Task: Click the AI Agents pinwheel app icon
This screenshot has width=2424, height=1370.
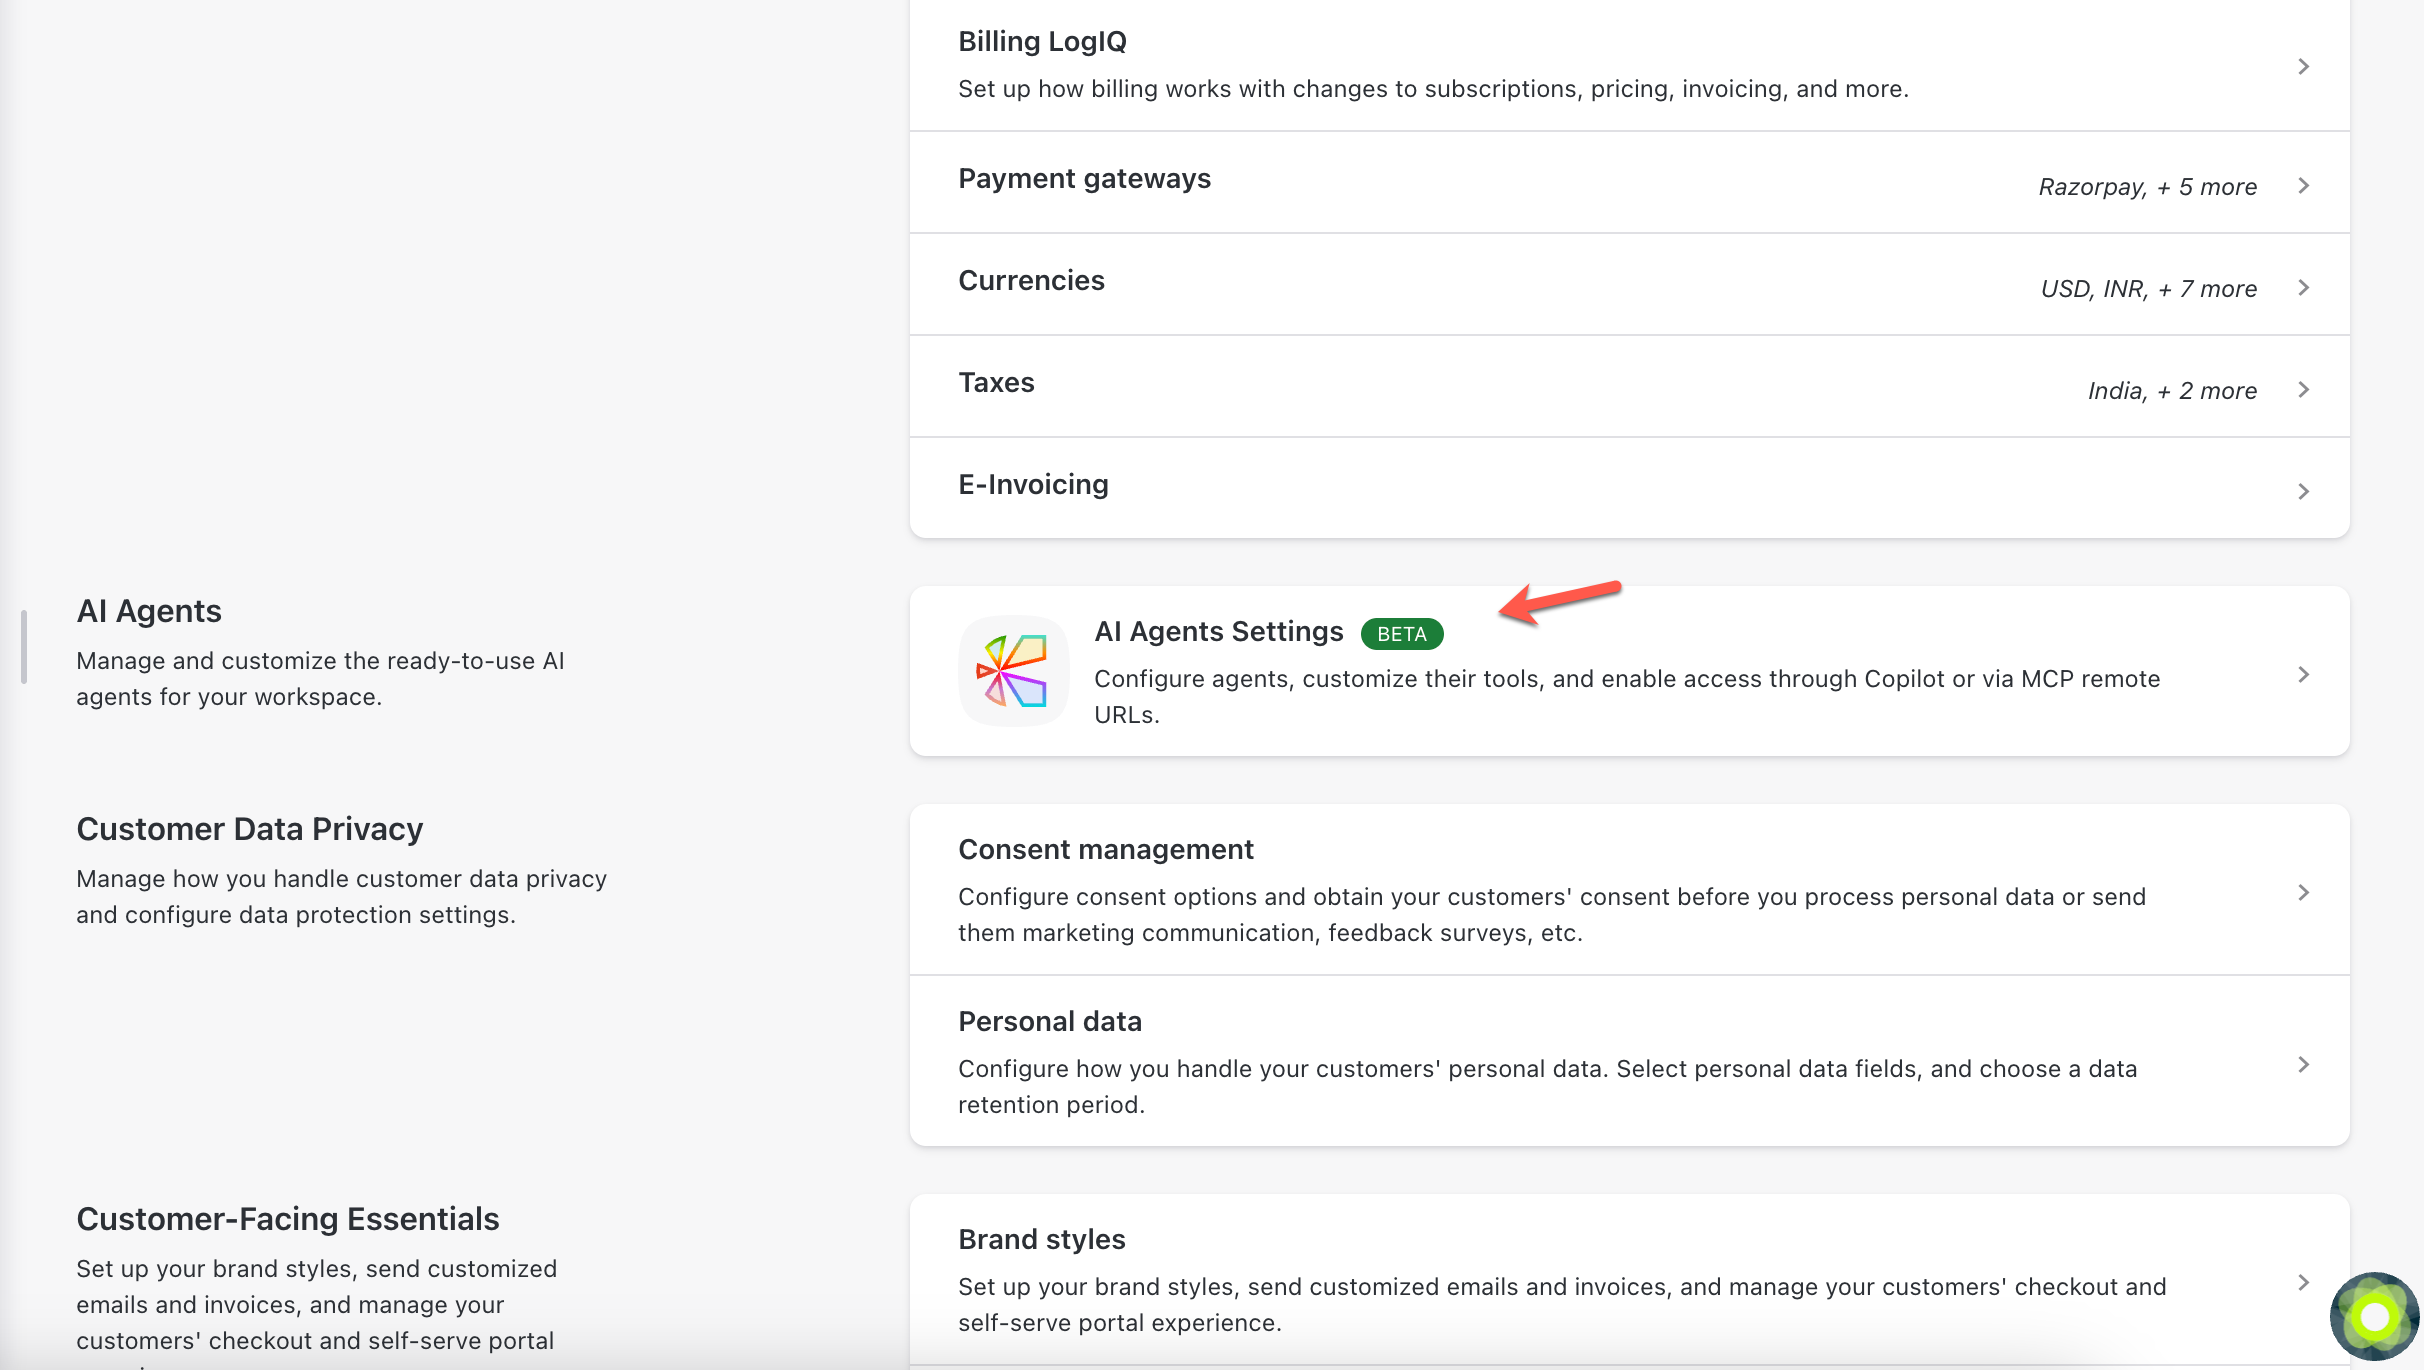Action: tap(1013, 671)
